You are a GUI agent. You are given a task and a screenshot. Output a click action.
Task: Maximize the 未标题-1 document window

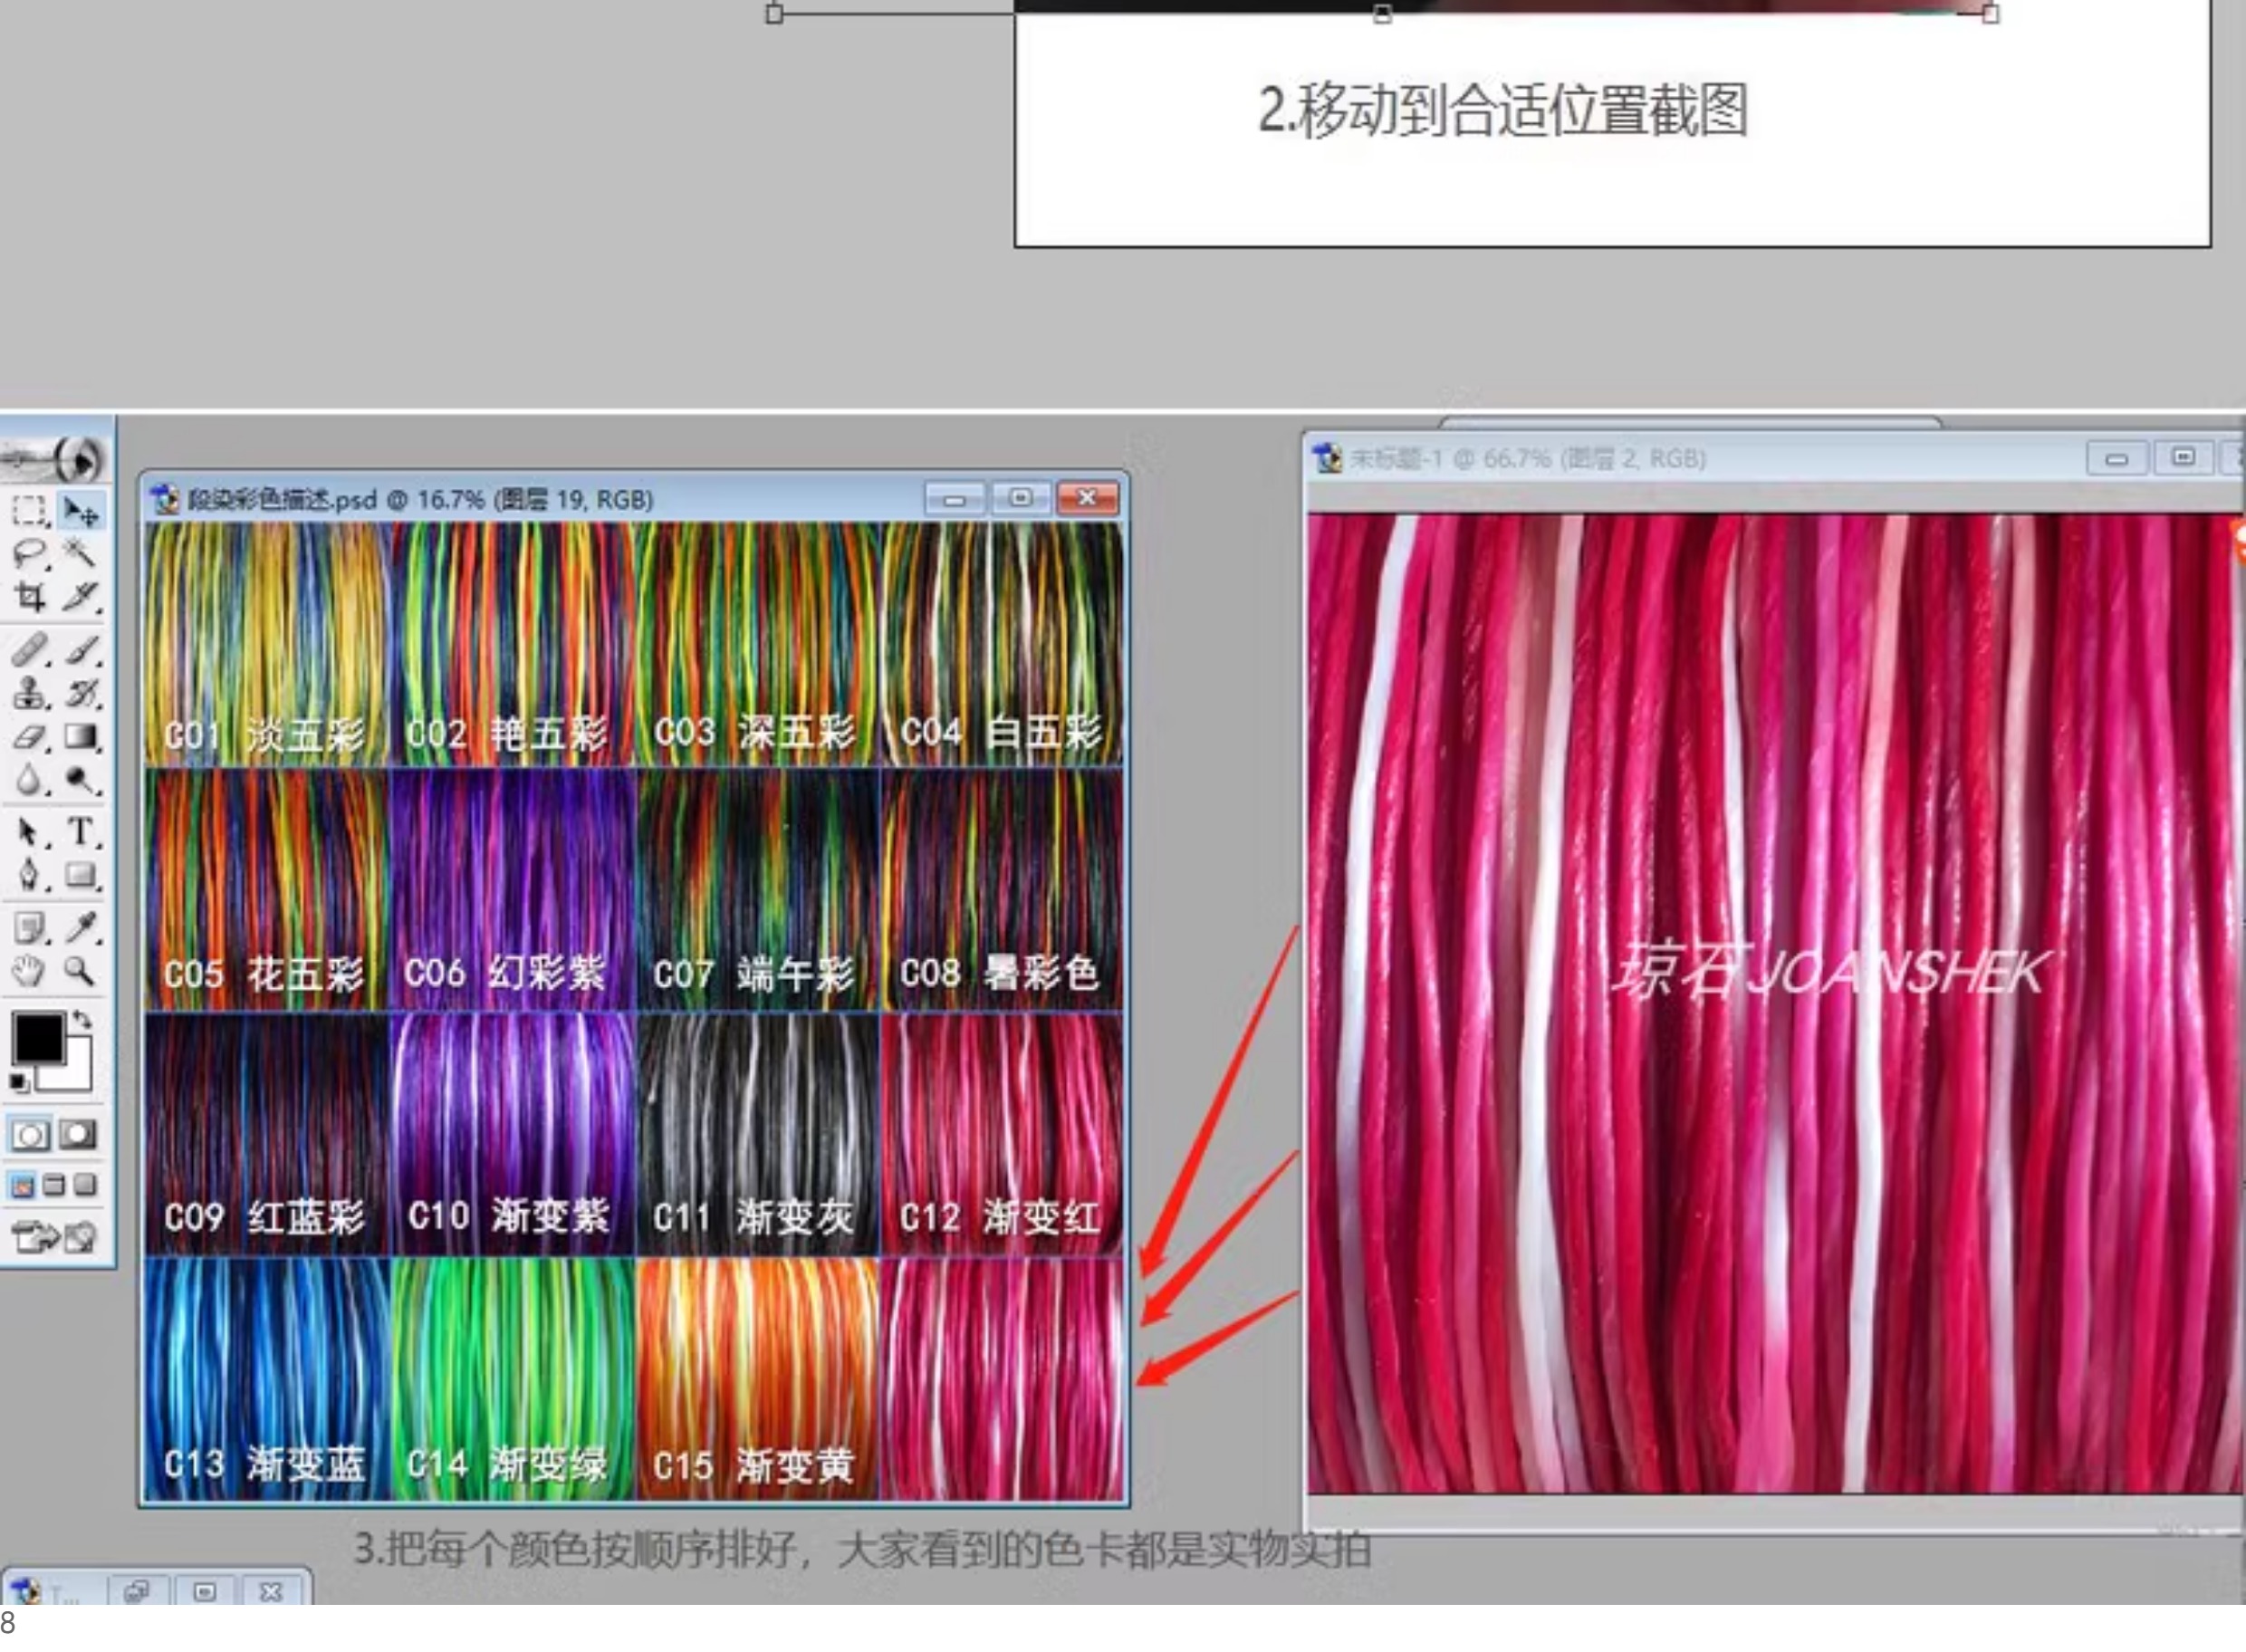[2183, 458]
